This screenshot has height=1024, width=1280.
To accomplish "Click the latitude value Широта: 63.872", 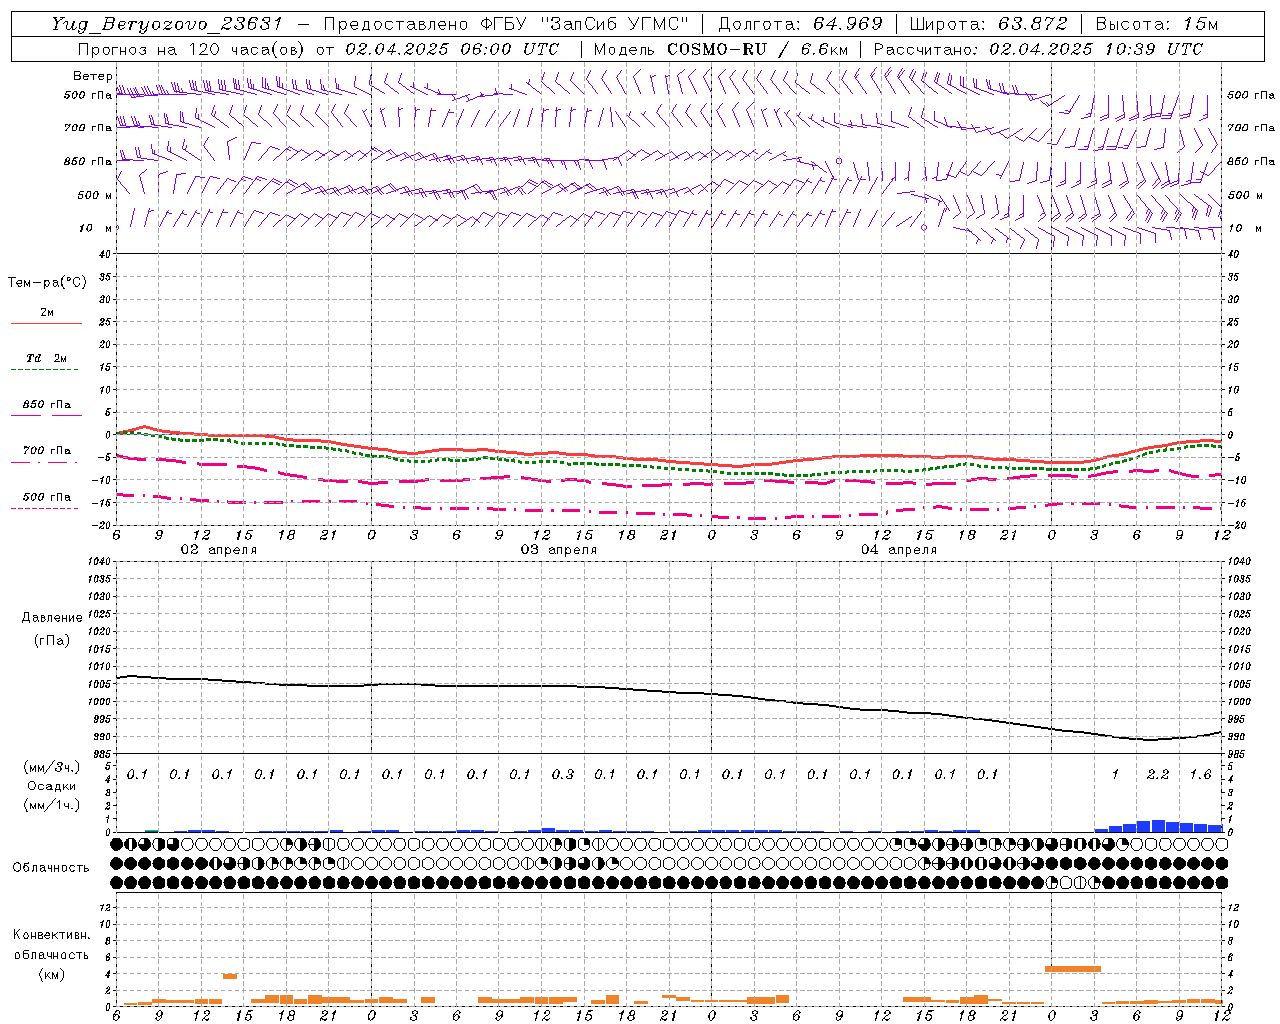I will [x=988, y=24].
